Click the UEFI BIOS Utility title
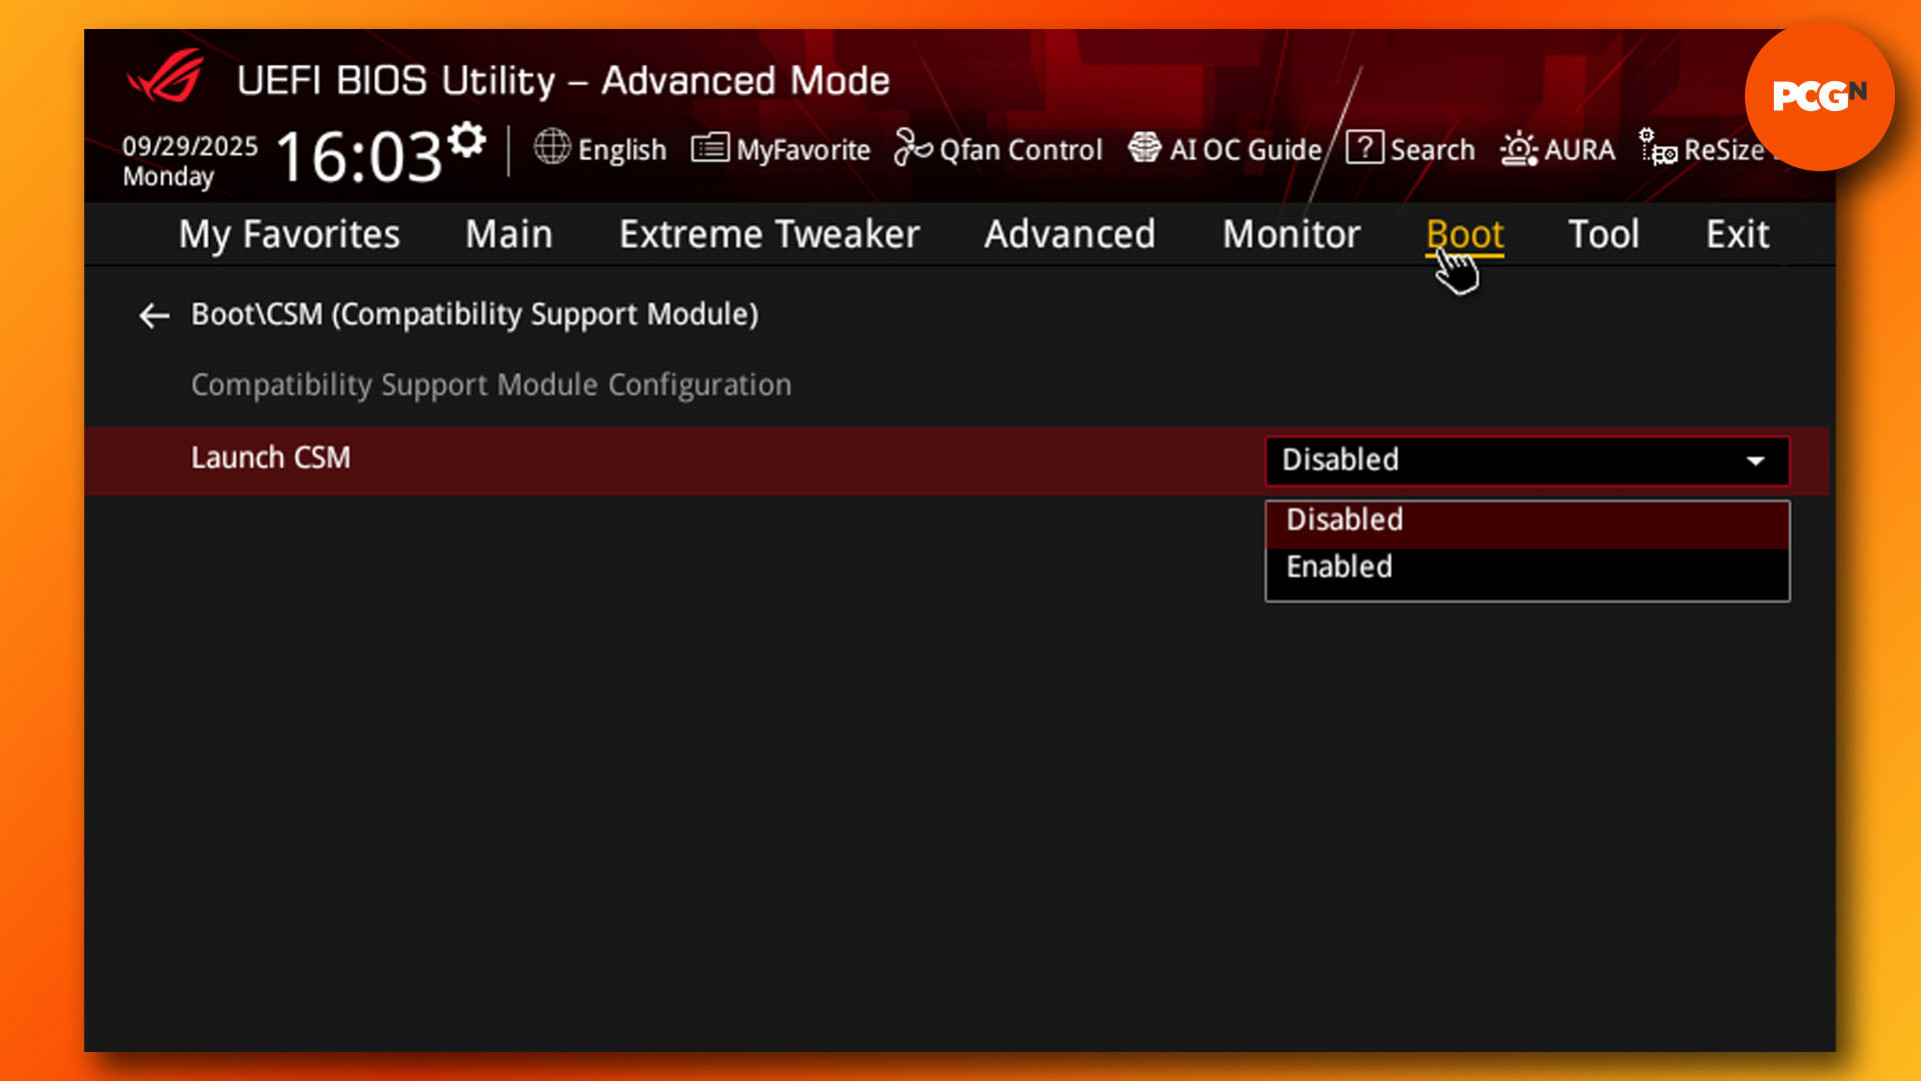This screenshot has height=1081, width=1921. tap(563, 80)
